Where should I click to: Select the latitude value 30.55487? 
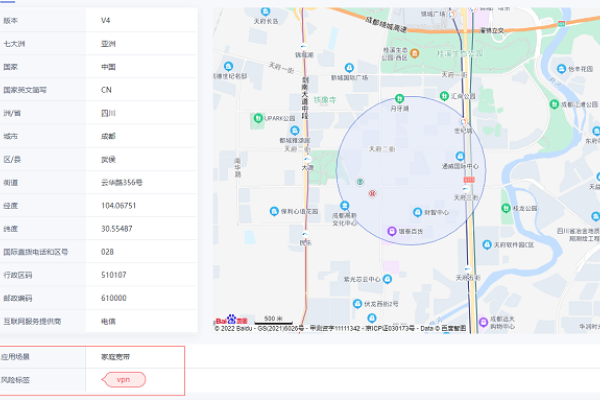pyautogui.click(x=117, y=229)
